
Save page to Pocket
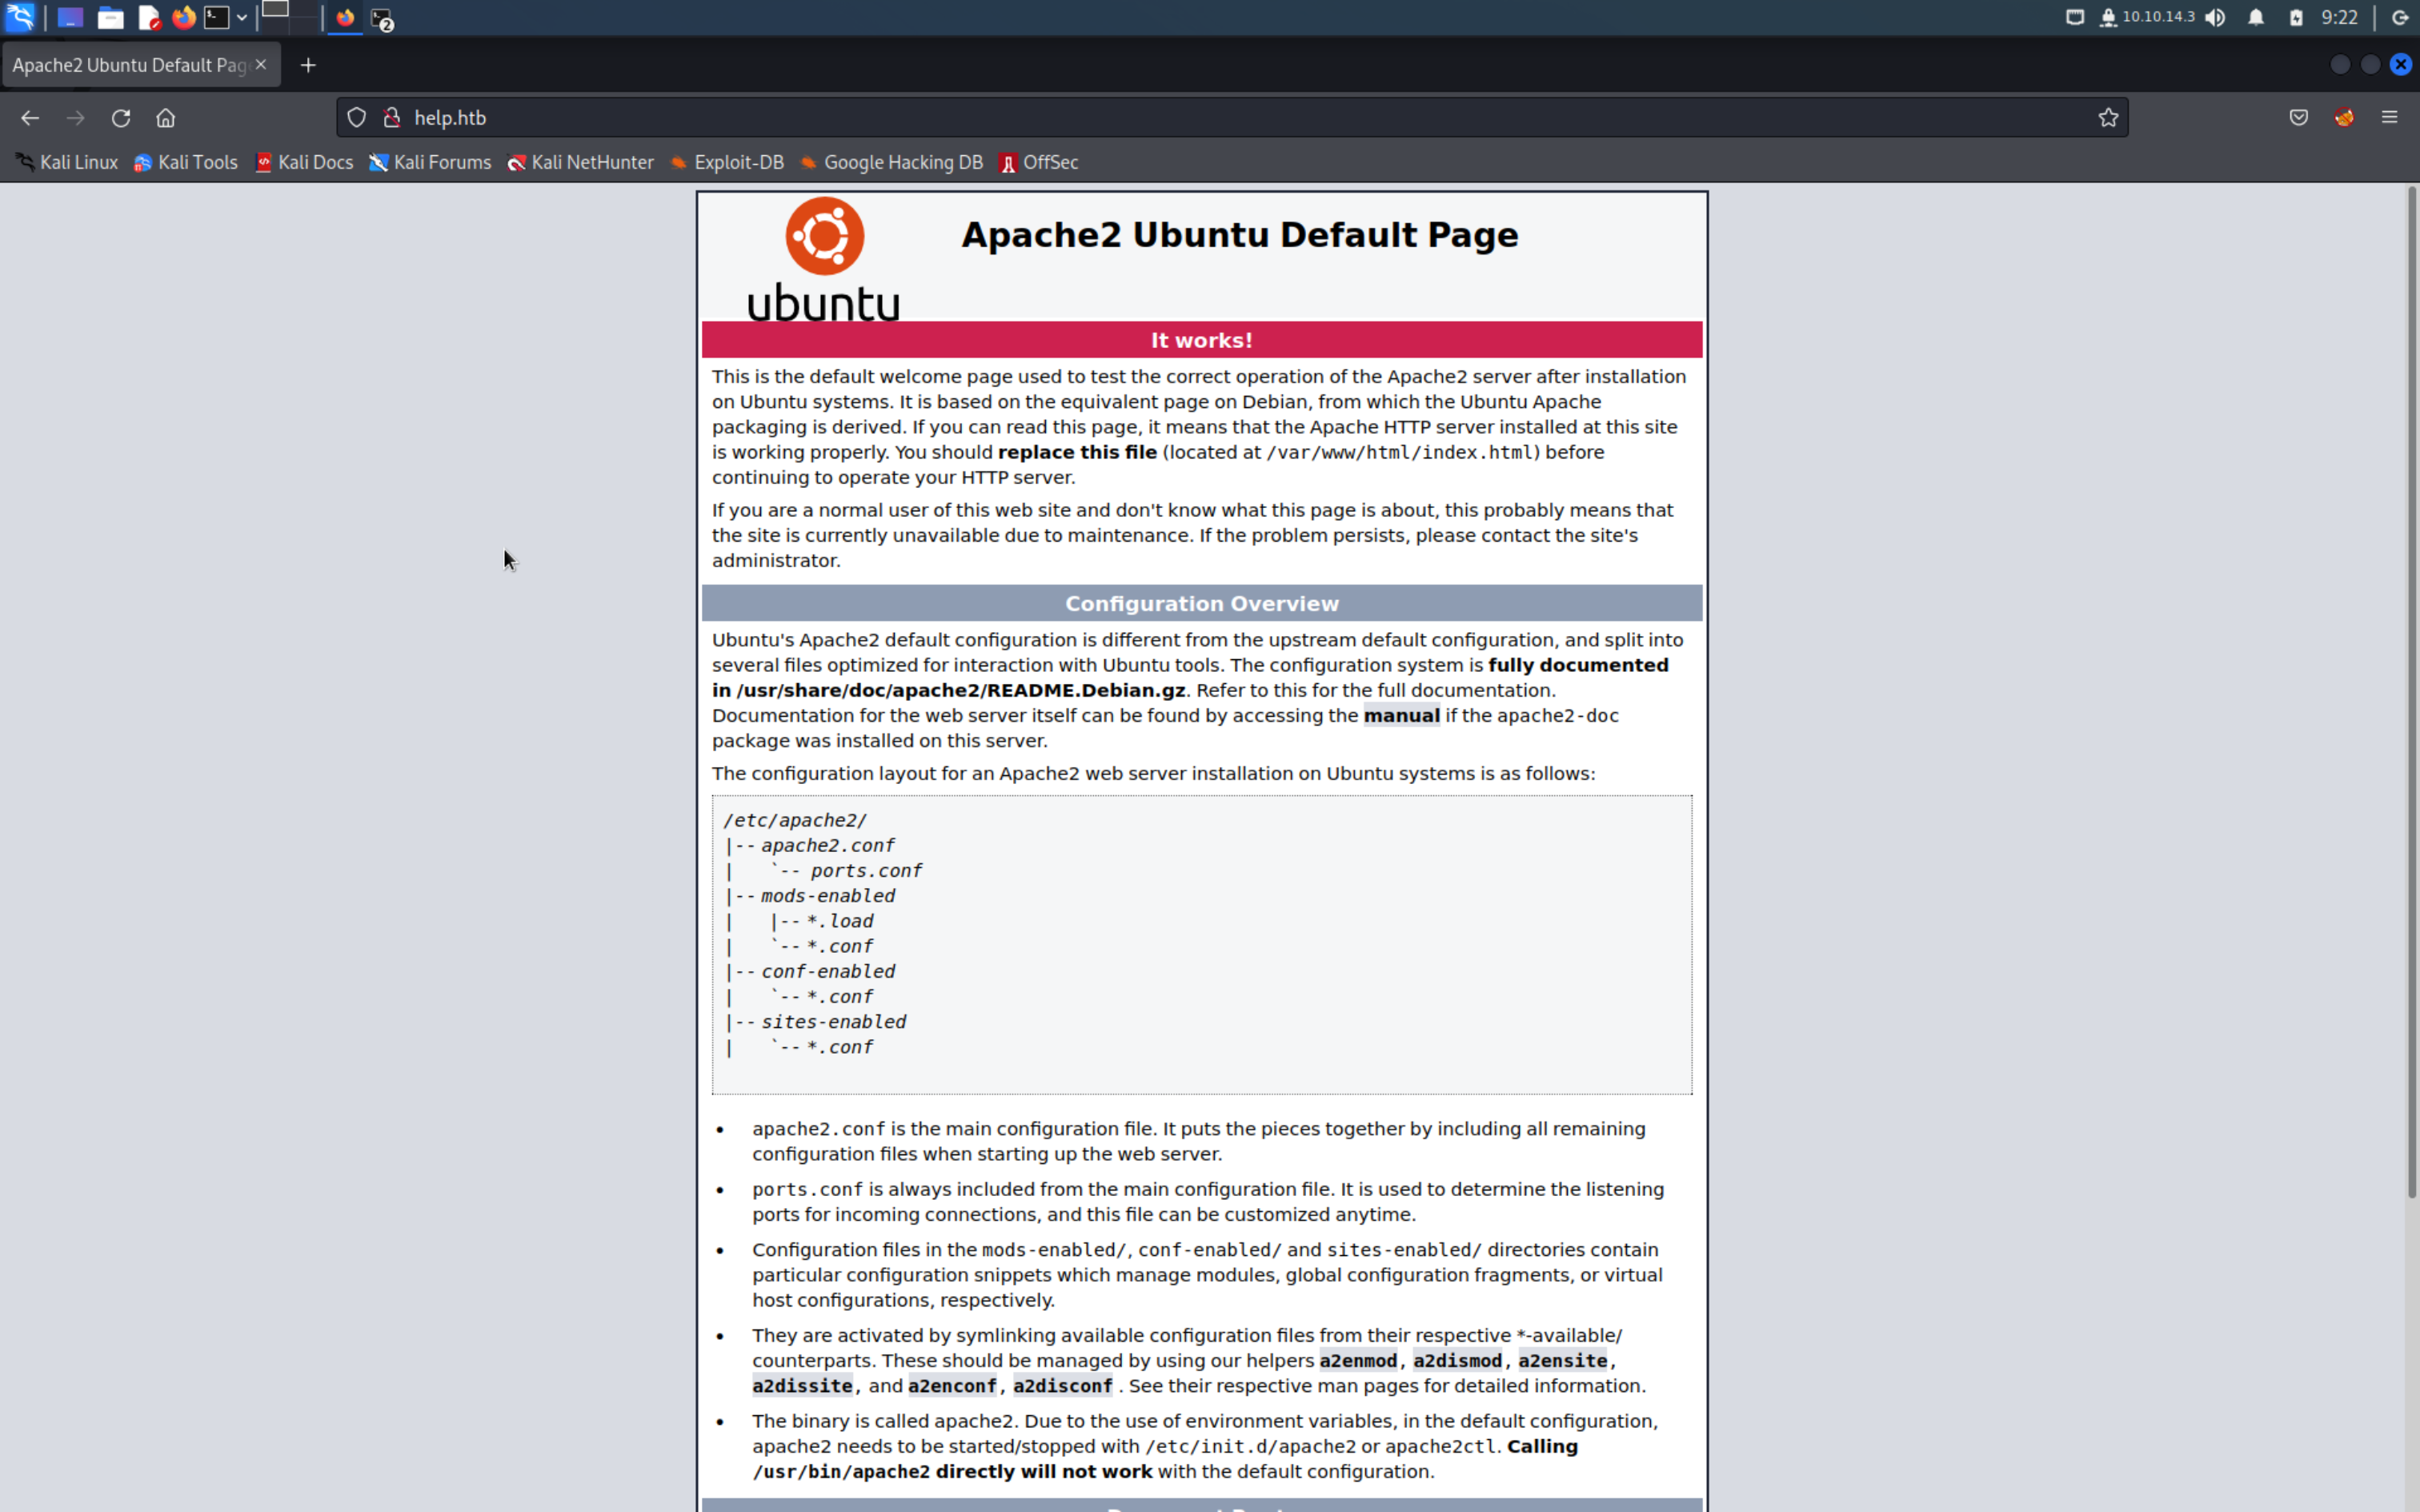point(2299,118)
